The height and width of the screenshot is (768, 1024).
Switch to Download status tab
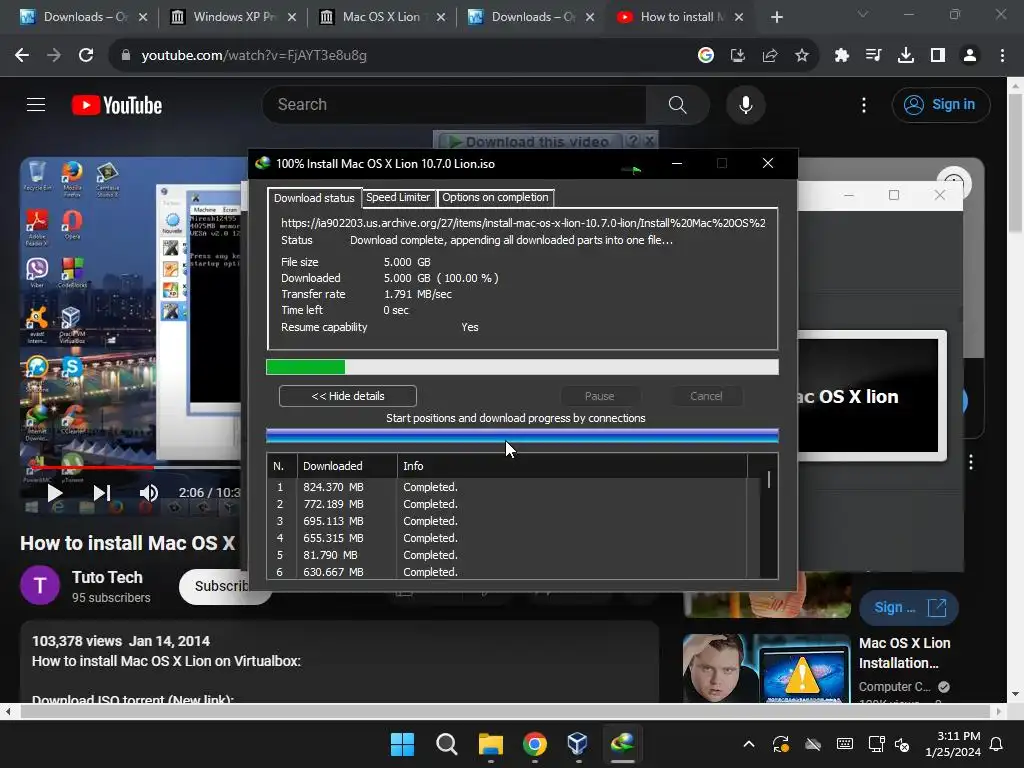pyautogui.click(x=314, y=198)
